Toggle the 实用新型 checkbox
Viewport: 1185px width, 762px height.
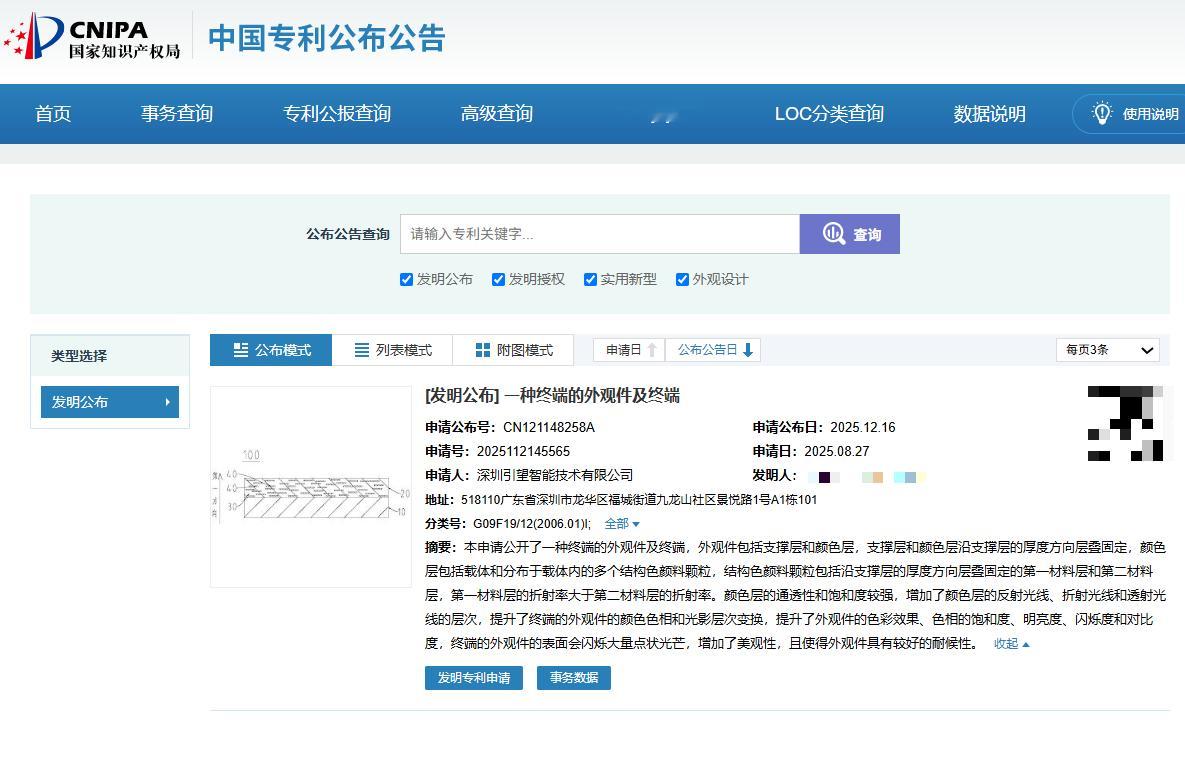click(590, 280)
